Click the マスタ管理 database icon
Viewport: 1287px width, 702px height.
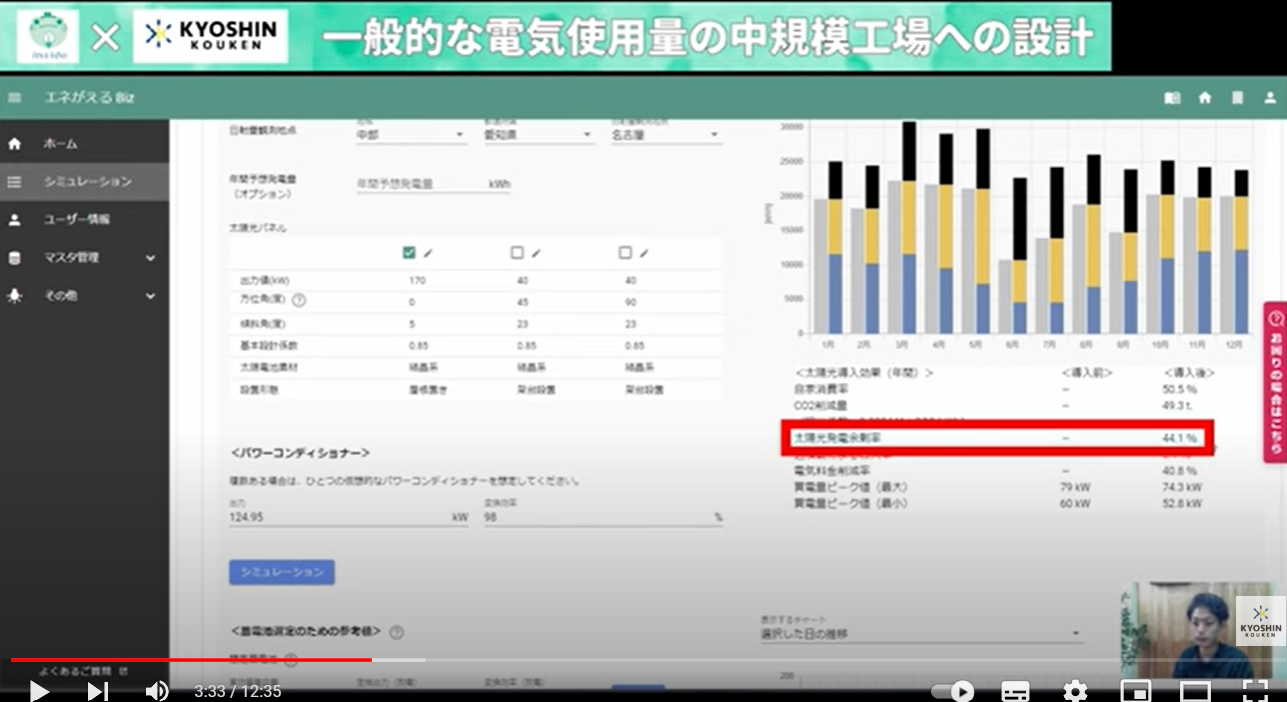tap(14, 258)
